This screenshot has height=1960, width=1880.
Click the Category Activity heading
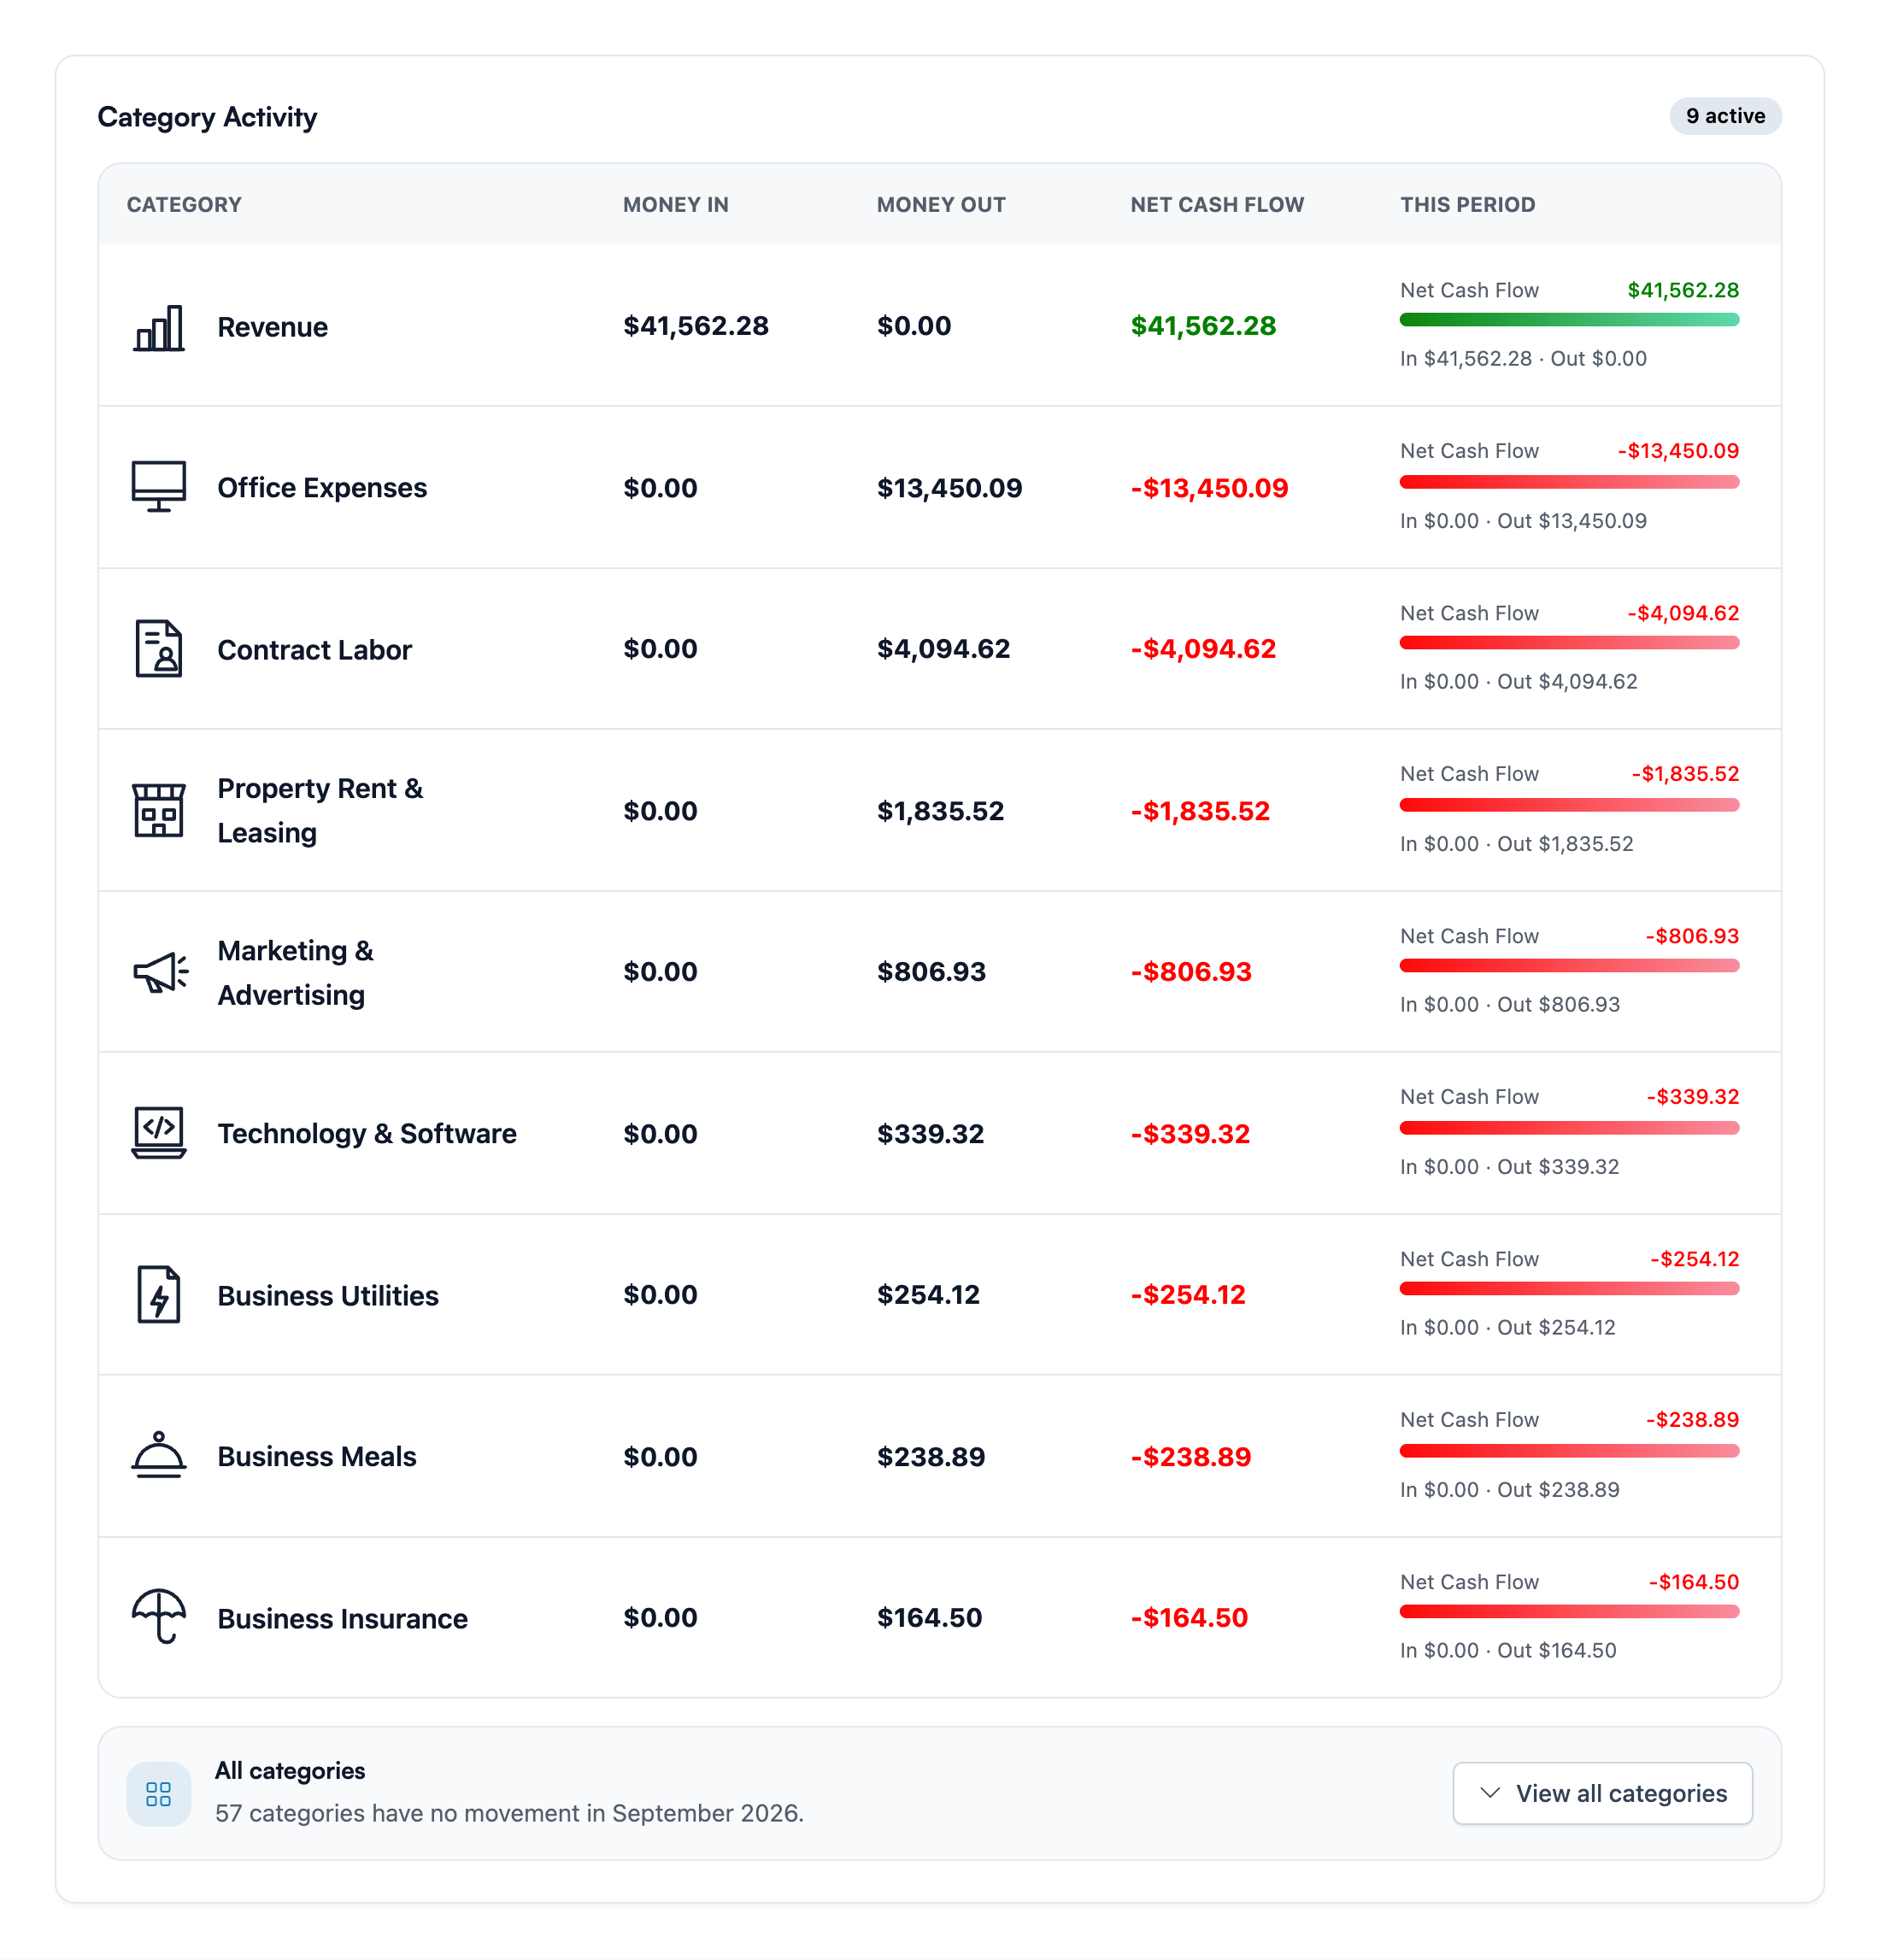(x=207, y=117)
